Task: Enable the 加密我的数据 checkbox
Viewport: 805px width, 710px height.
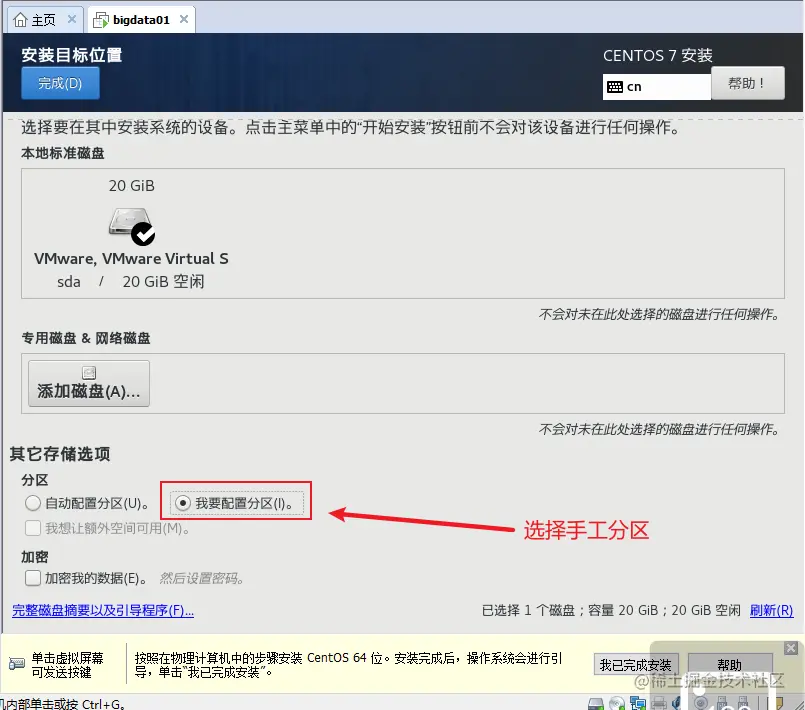Action: [x=35, y=578]
